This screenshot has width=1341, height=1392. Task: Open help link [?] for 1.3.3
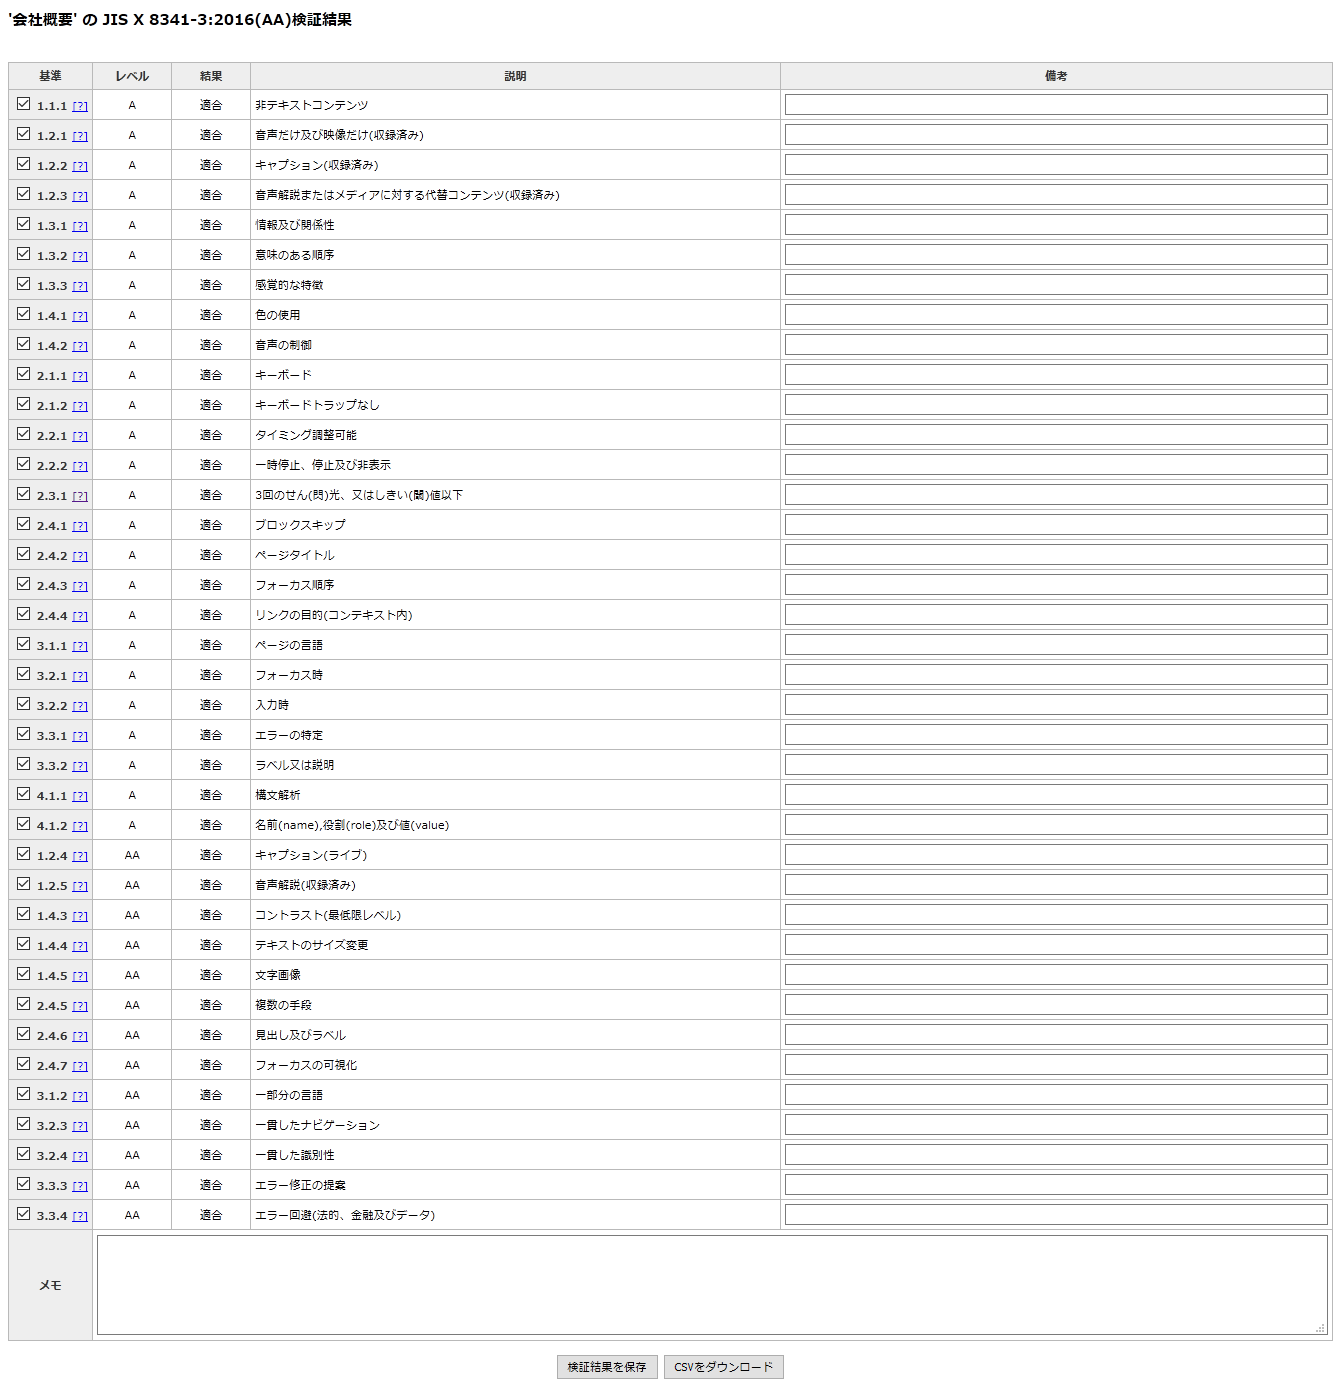pos(80,286)
